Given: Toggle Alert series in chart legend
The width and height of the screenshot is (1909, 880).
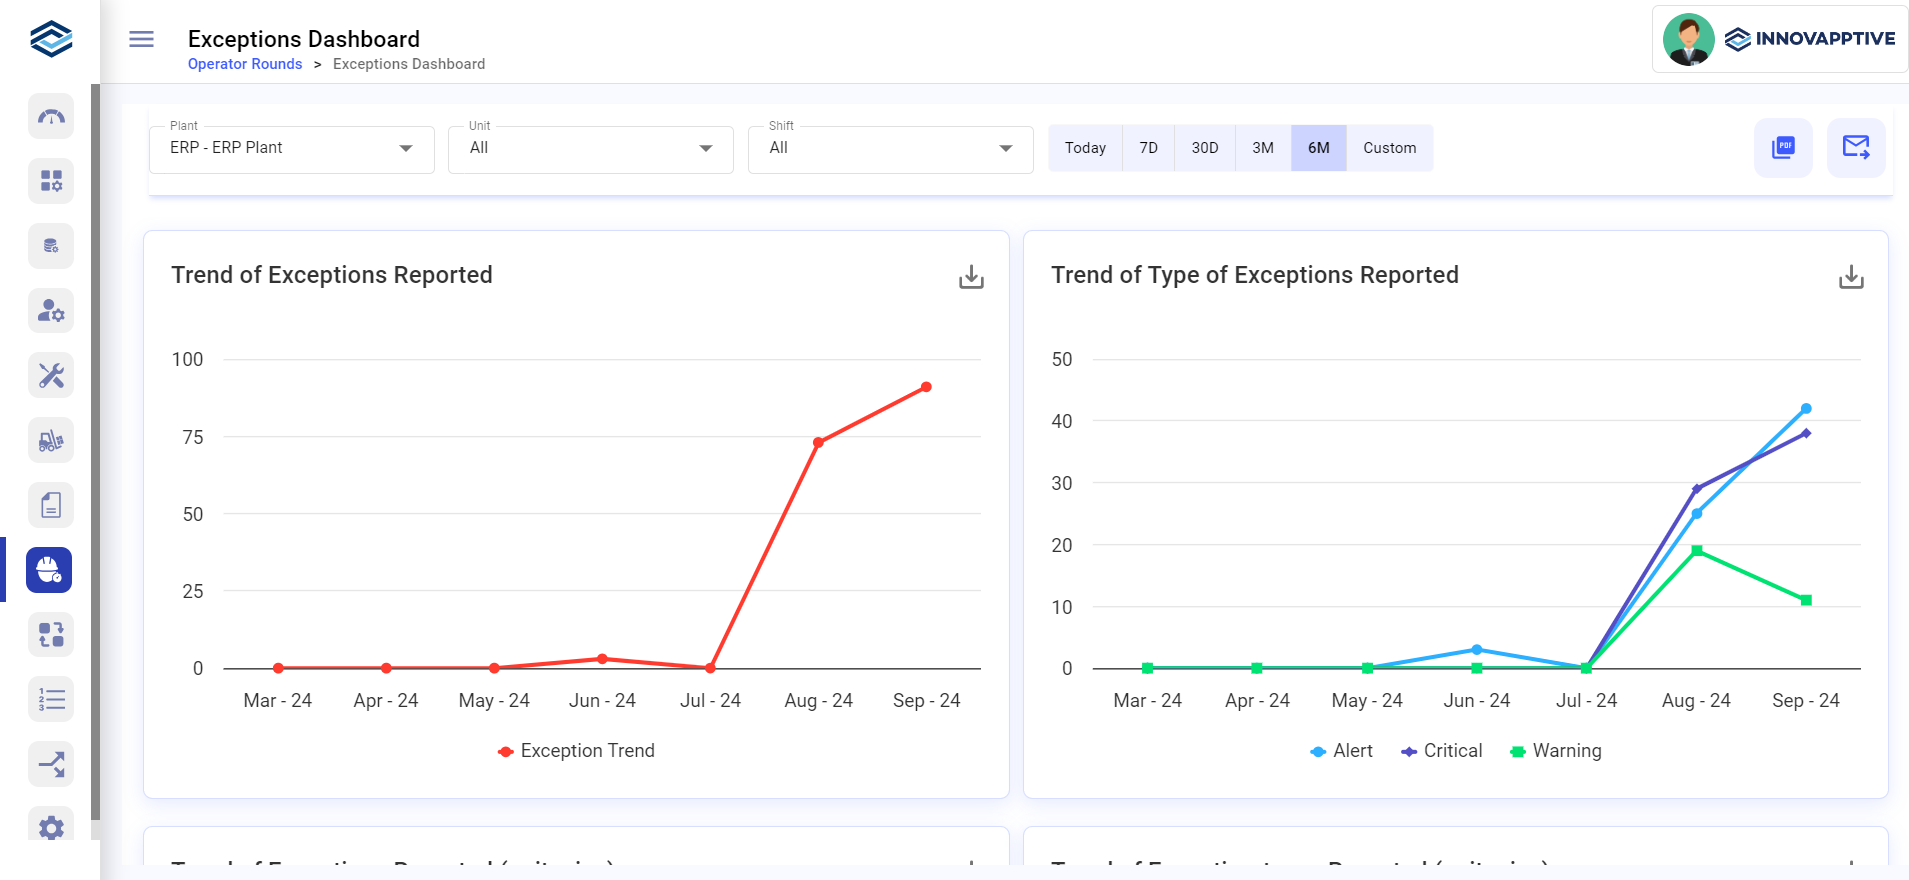Looking at the screenshot, I should click(x=1341, y=751).
